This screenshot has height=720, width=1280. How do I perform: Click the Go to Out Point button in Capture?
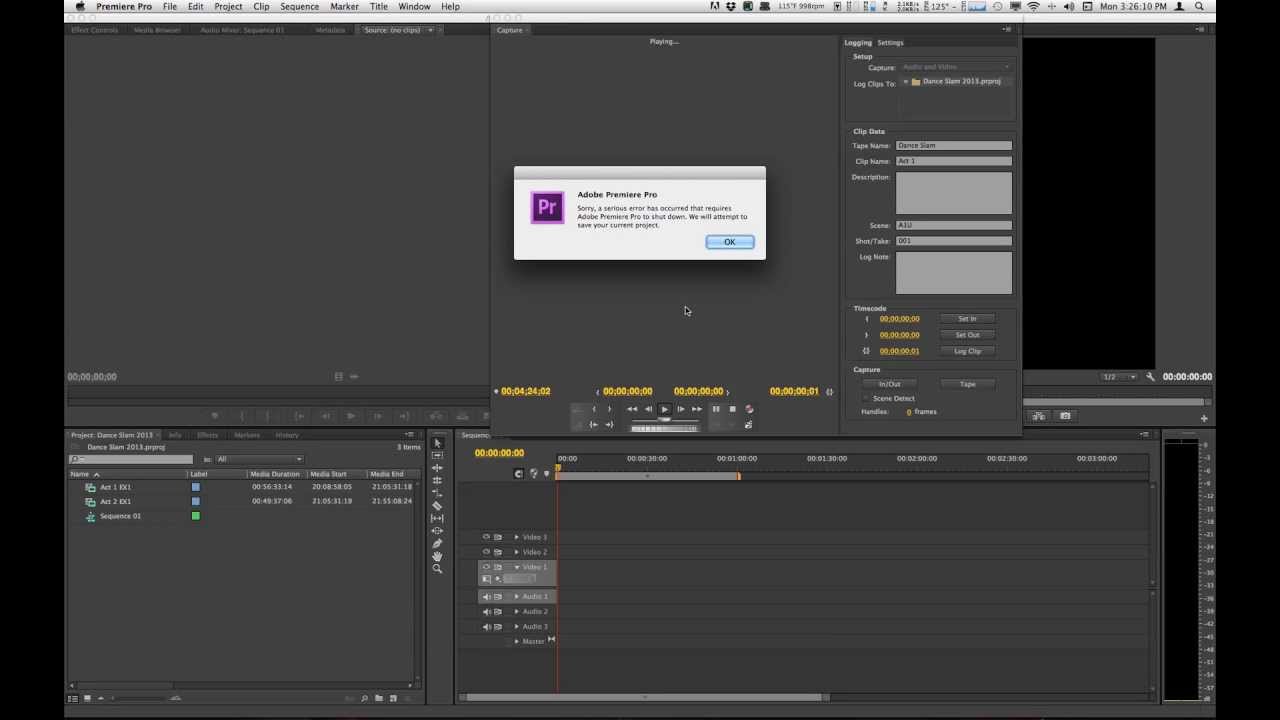point(609,425)
